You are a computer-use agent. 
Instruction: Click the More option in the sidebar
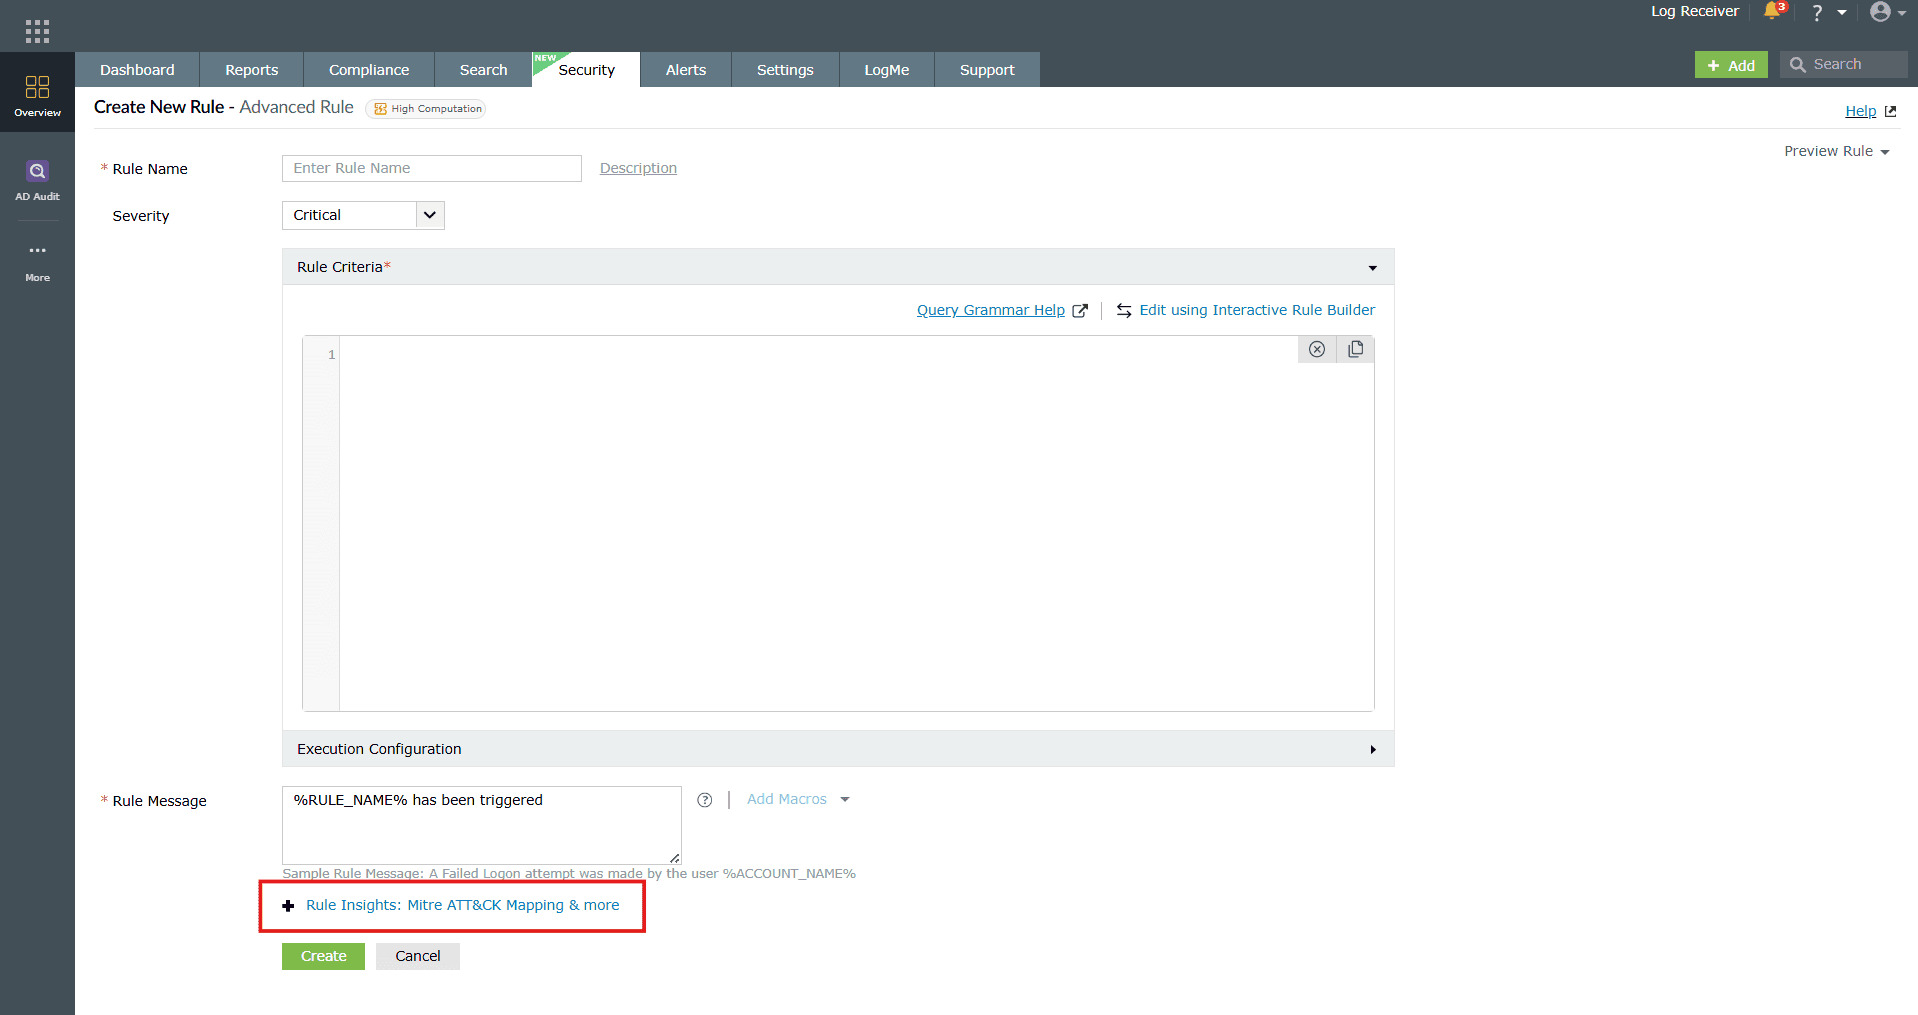coord(37,262)
